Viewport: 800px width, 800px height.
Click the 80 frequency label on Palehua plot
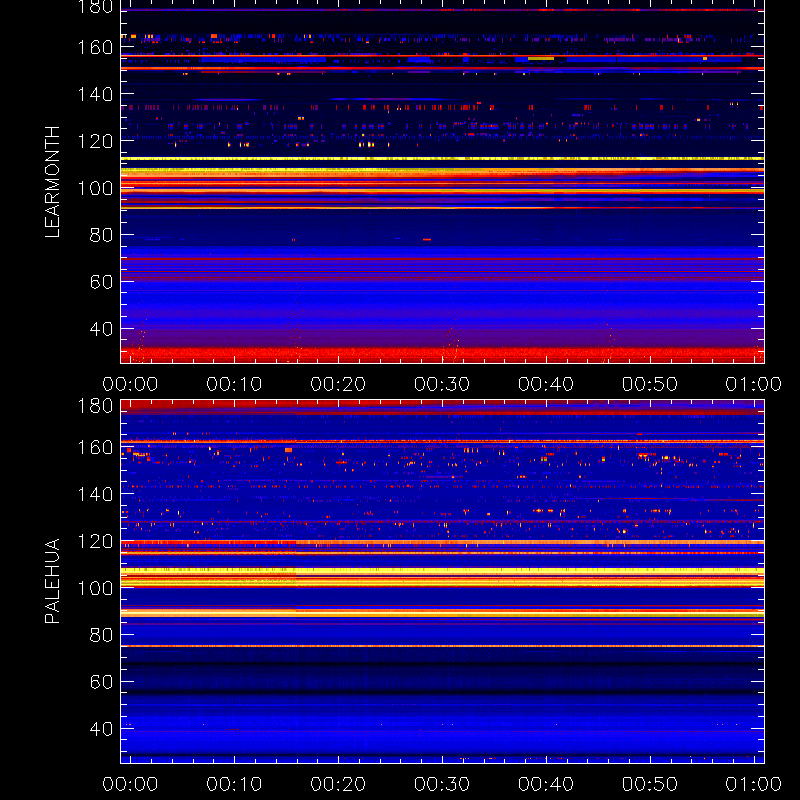pos(101,635)
